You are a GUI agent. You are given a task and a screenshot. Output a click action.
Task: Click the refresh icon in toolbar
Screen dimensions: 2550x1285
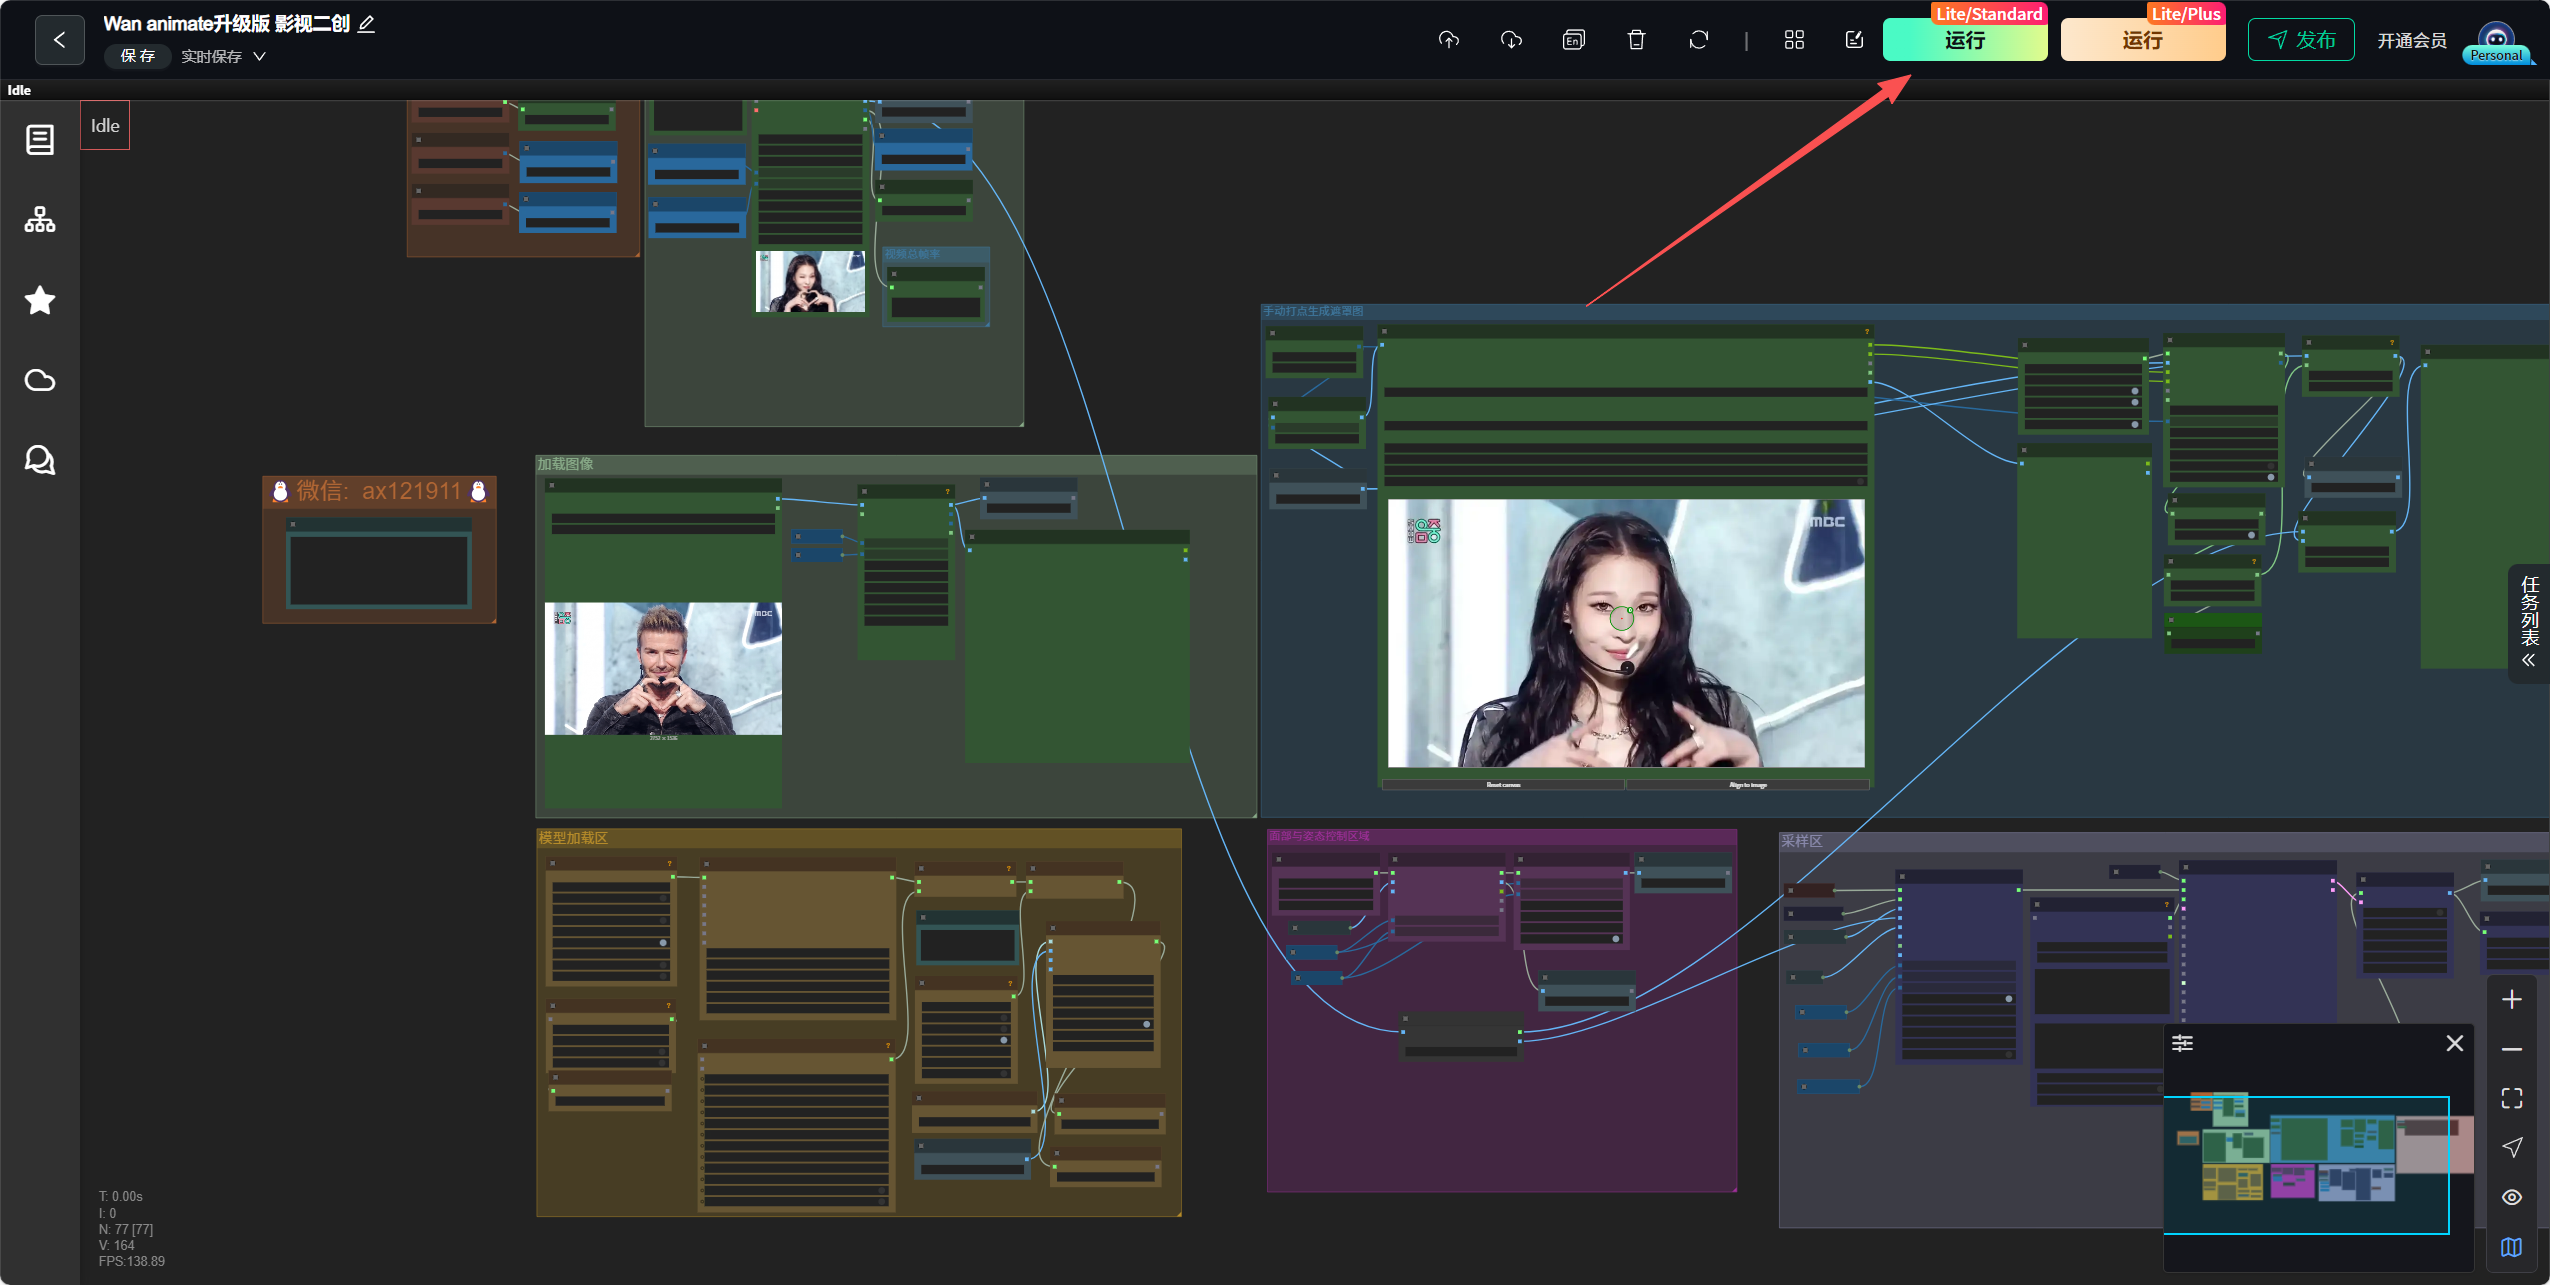click(1699, 40)
